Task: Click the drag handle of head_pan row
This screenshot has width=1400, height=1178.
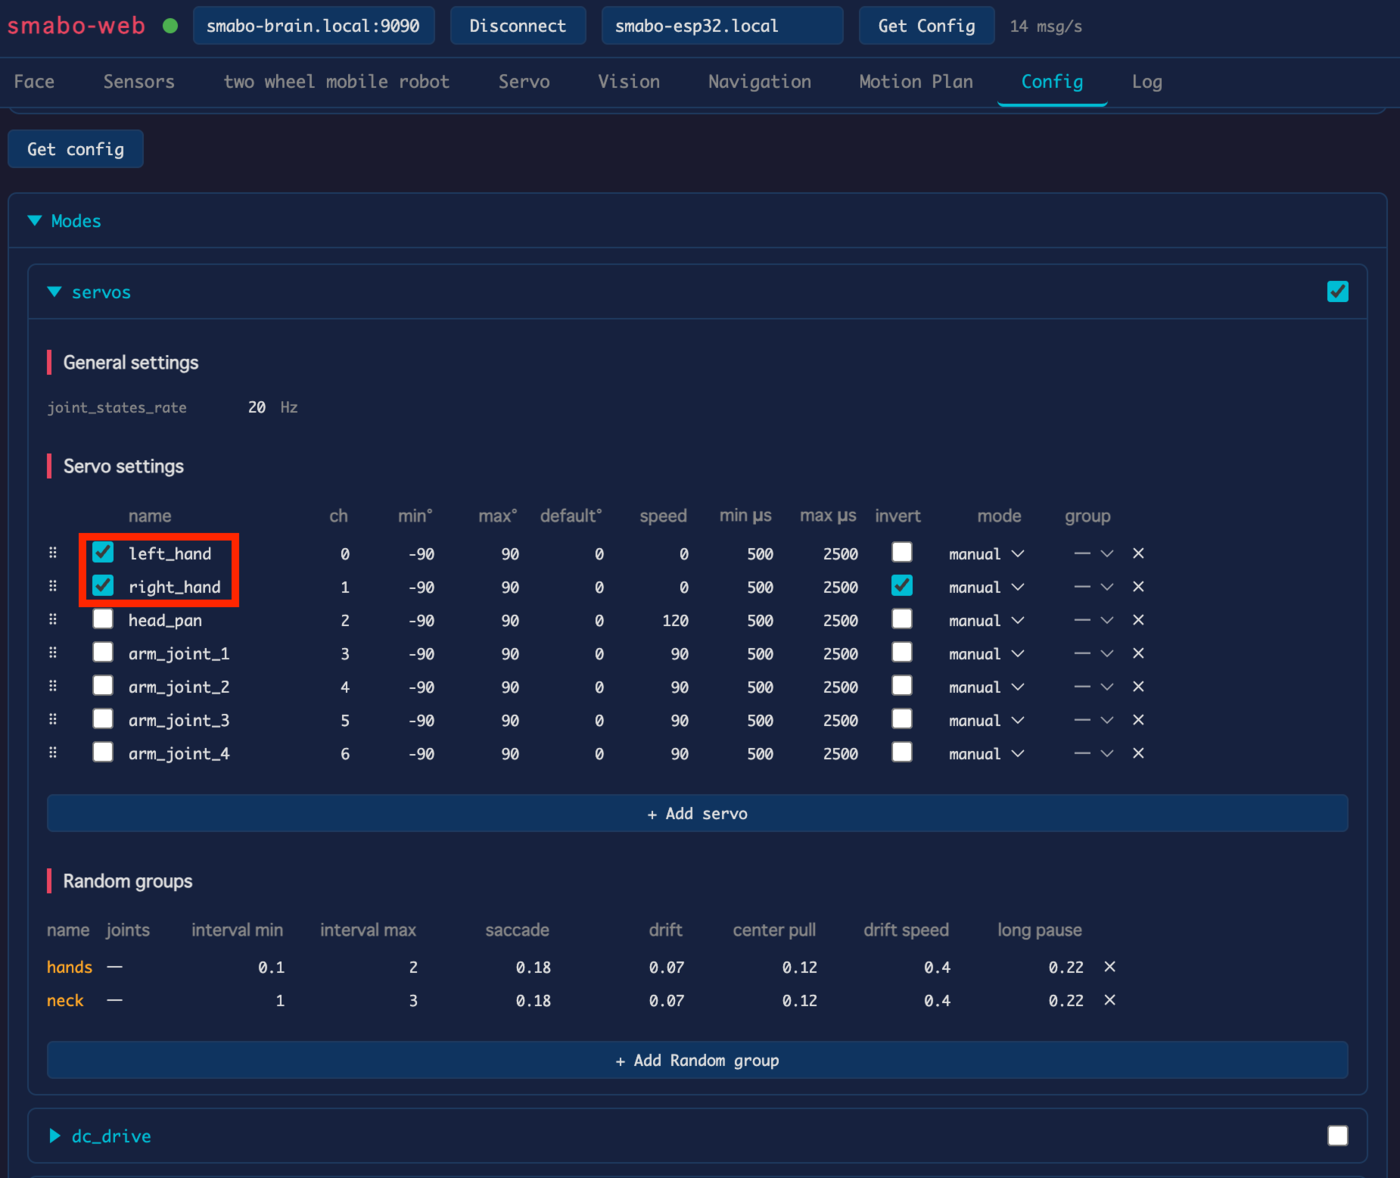Action: tap(53, 620)
